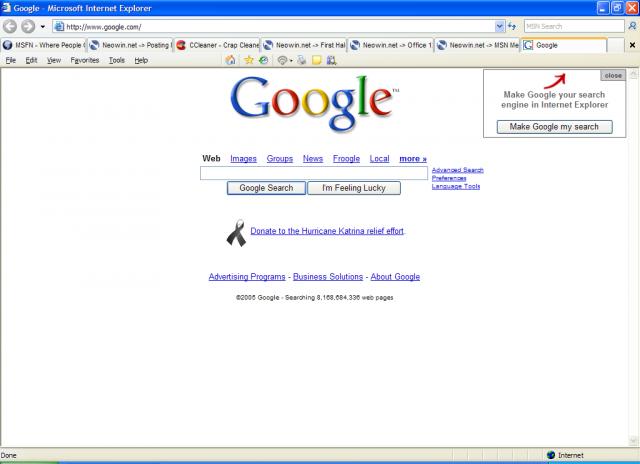Viewport: 640px width, 464px height.
Task: Click the Google logo
Action: click(x=314, y=103)
